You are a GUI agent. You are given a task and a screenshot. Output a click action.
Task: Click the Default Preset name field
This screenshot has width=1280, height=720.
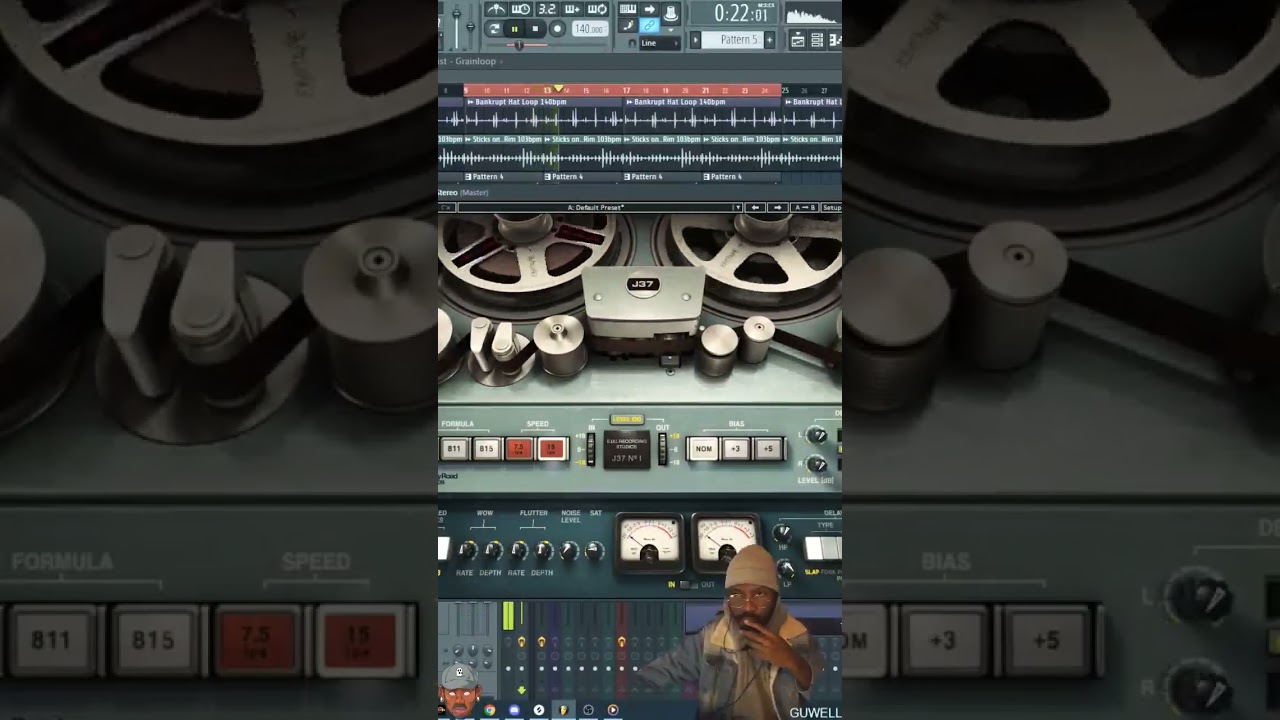point(595,208)
